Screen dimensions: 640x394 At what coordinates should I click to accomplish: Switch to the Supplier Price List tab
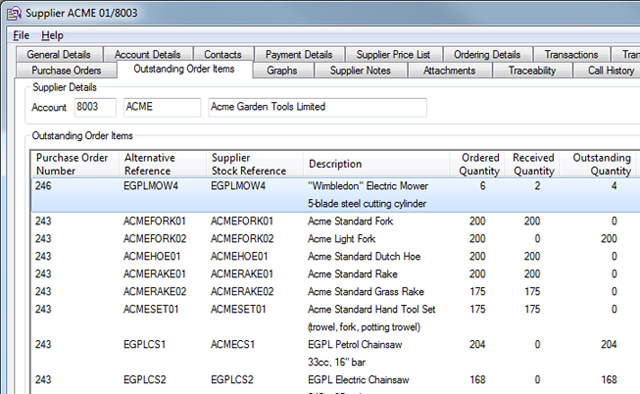point(393,54)
